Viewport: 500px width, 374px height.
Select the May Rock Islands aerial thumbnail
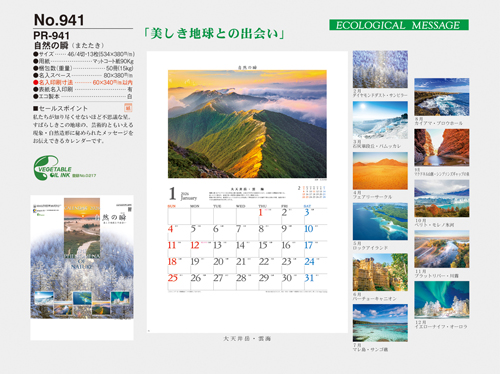click(380, 221)
